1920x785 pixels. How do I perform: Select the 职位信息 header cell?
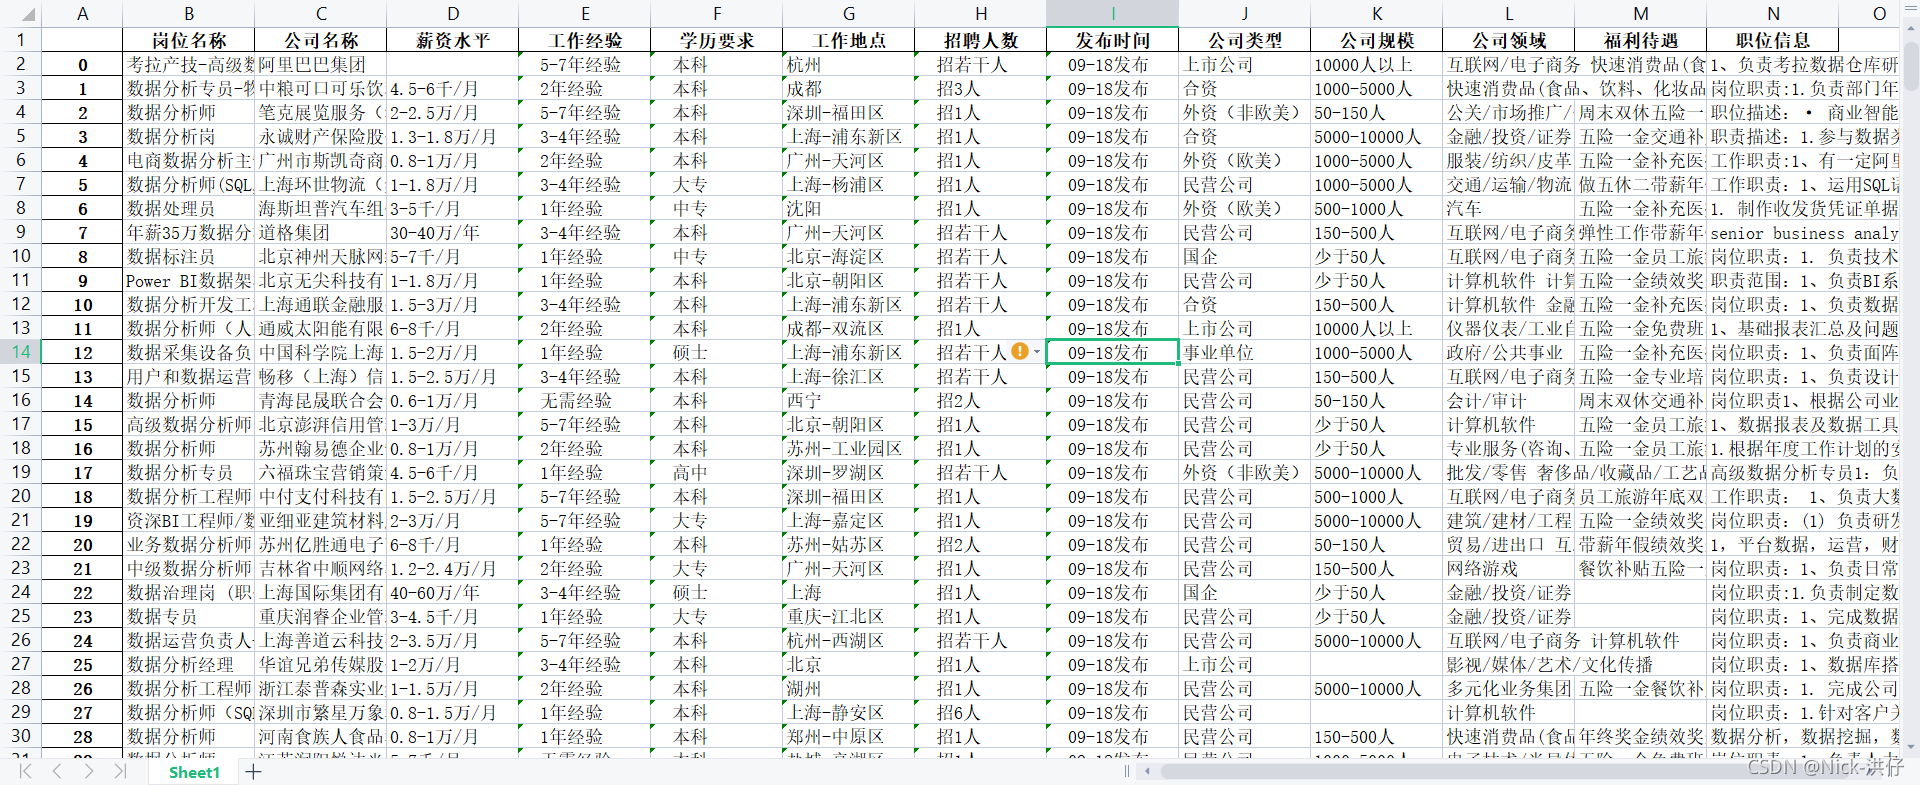point(1773,40)
